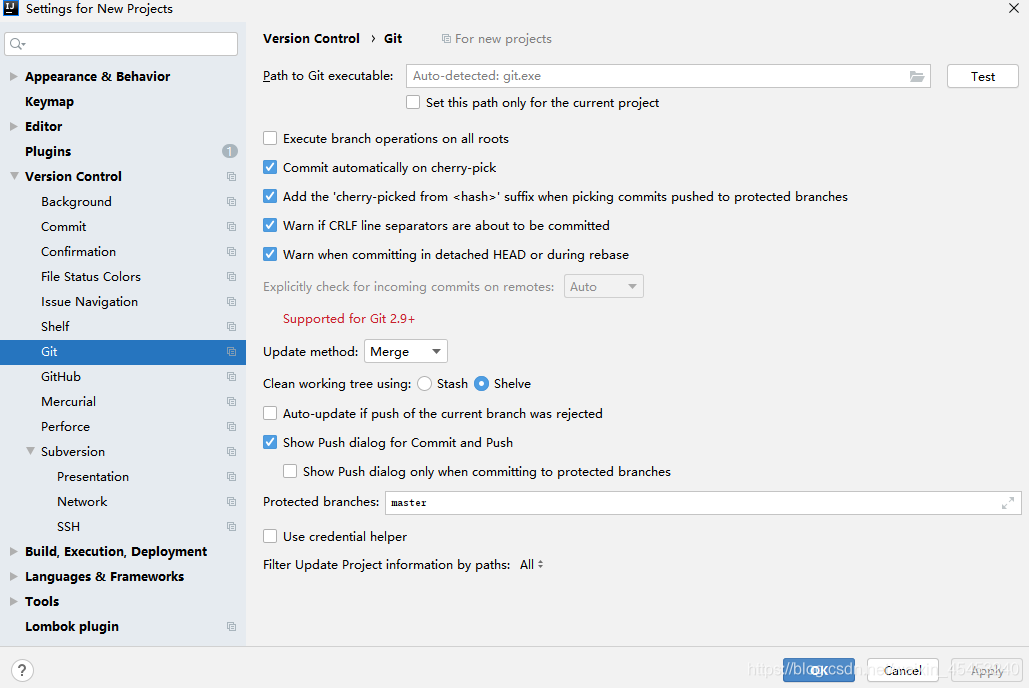
Task: Enable Execute branch operations on all roots
Action: [x=270, y=139]
